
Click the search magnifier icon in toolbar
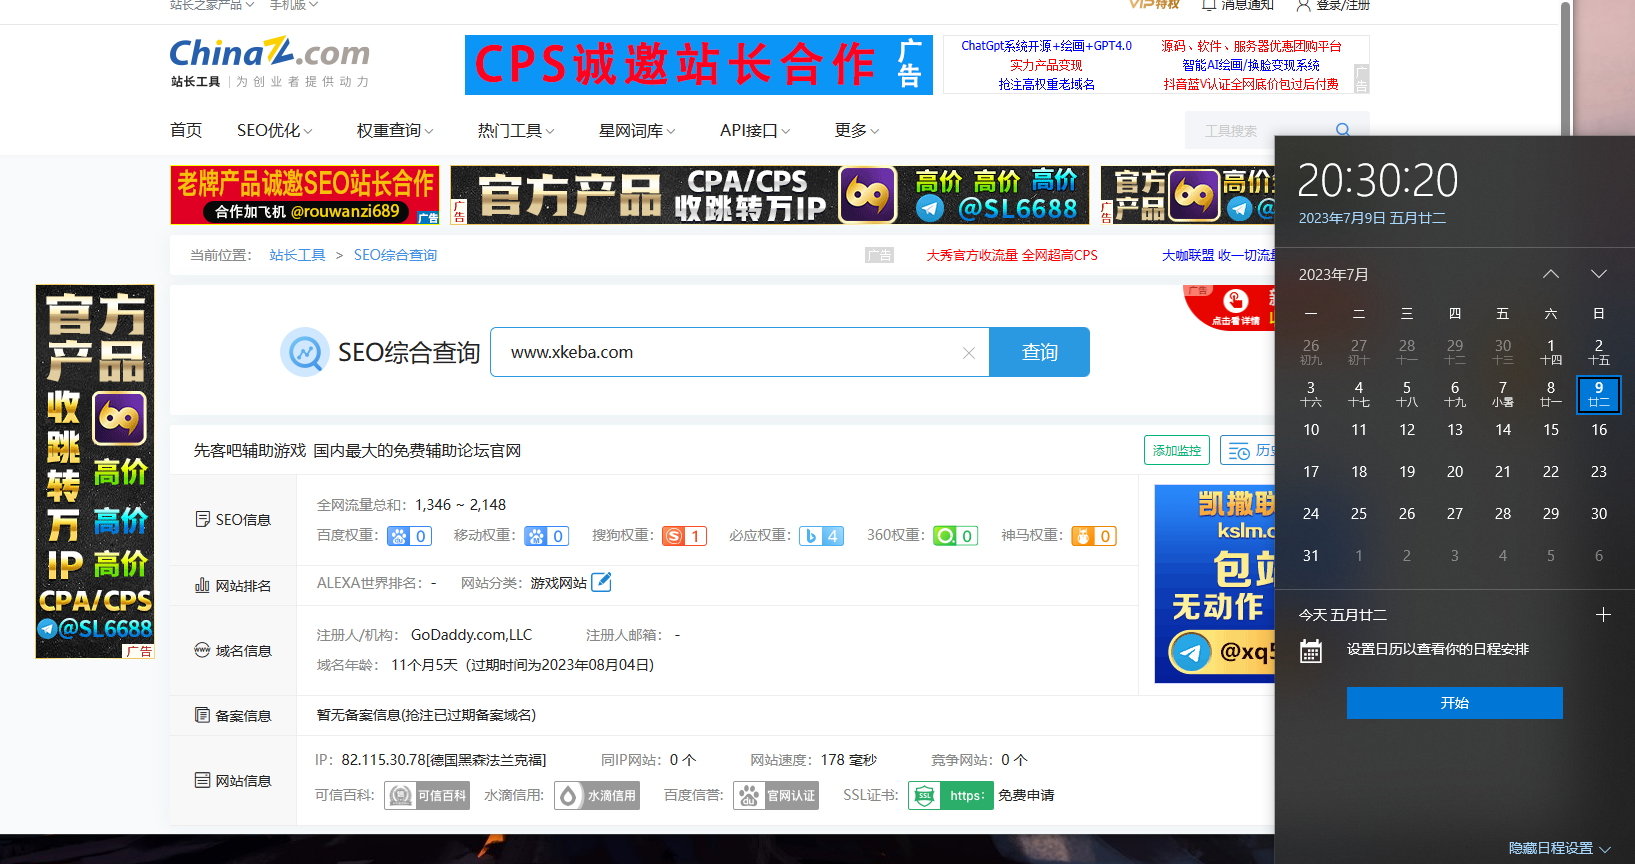(x=1342, y=130)
